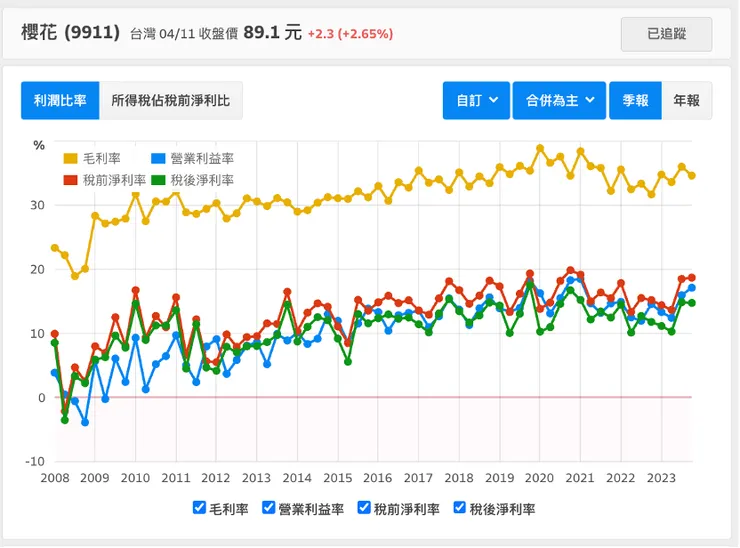Click the -10 y-axis label
Viewport: 740px width, 548px height.
(x=35, y=462)
